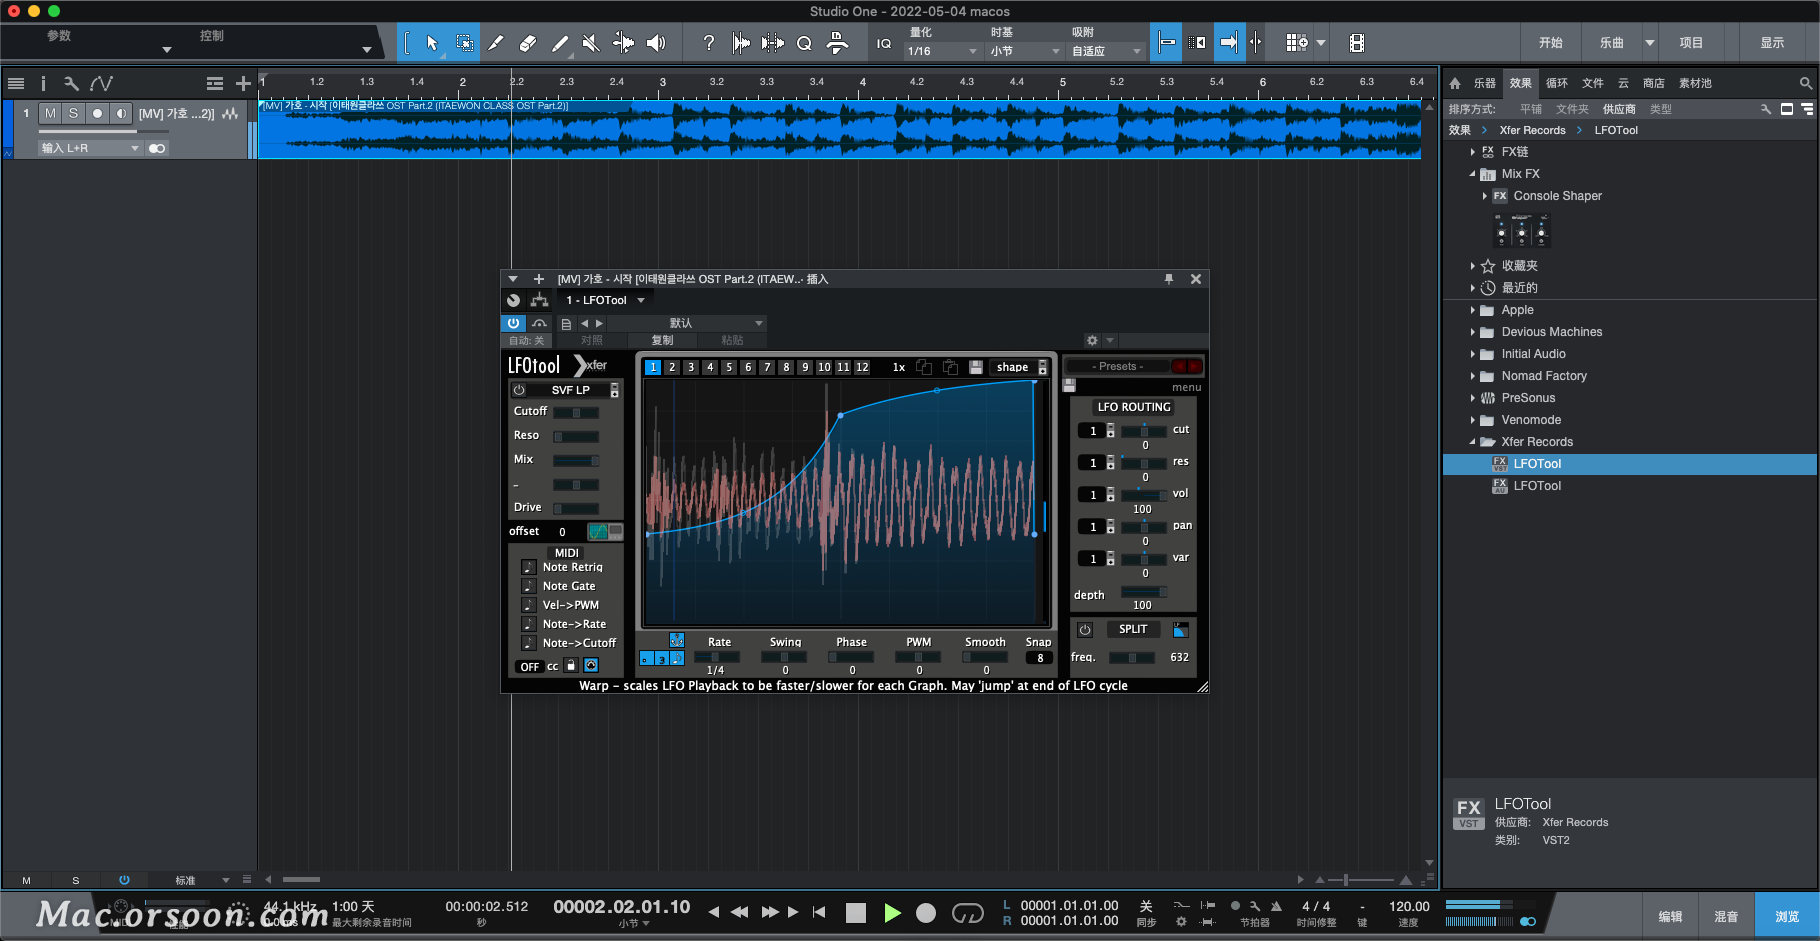Select LFO graph number 5

729,367
